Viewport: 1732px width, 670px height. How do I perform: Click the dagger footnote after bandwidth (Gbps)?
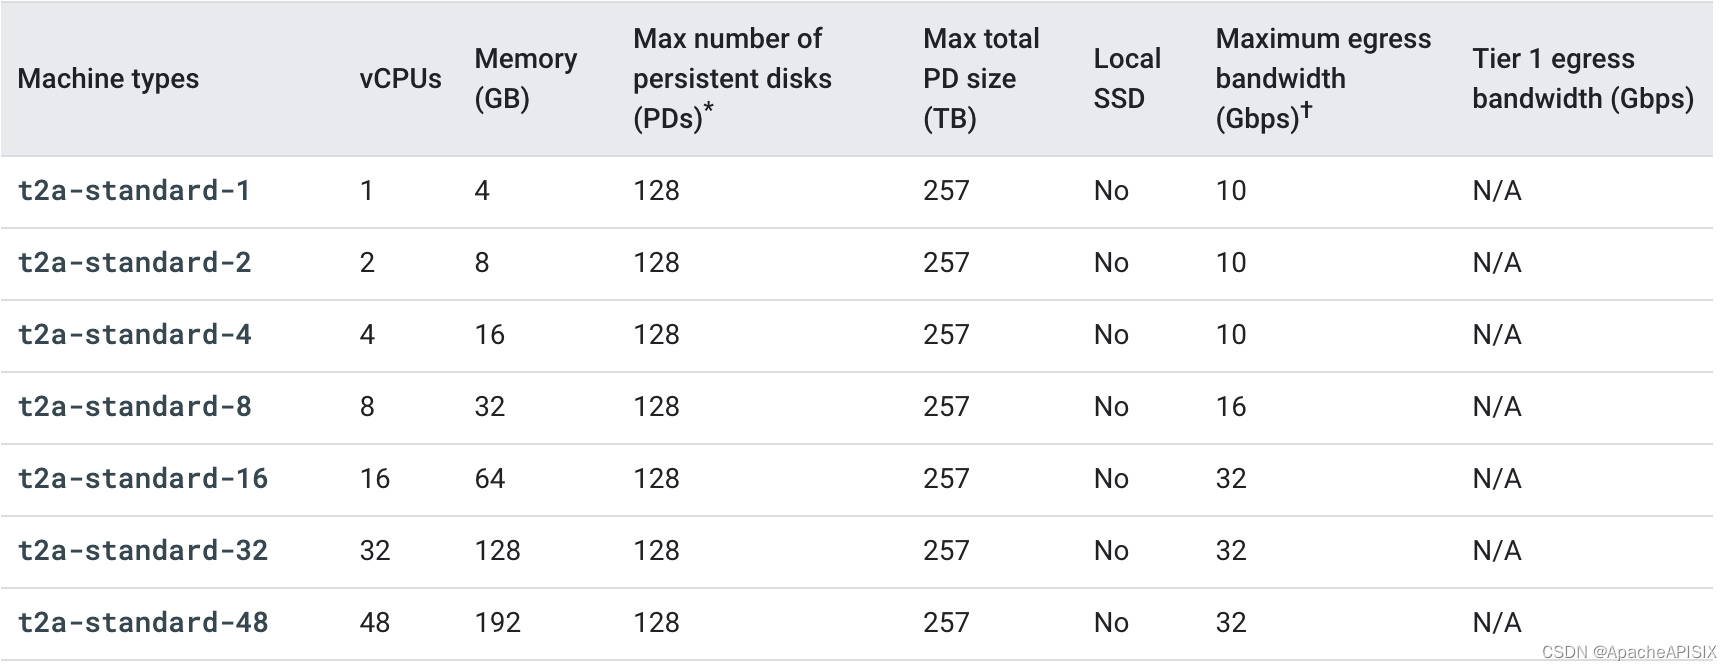tap(1305, 109)
